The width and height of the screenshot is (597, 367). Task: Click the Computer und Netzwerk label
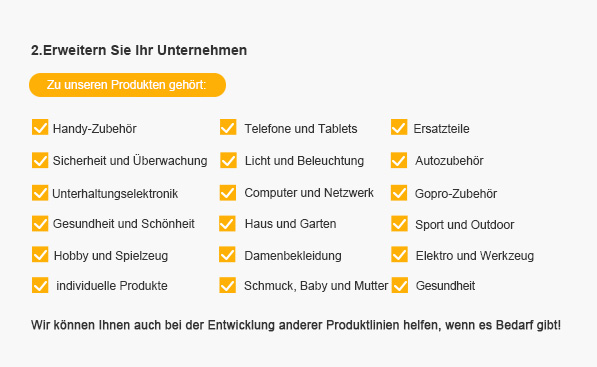tap(309, 193)
